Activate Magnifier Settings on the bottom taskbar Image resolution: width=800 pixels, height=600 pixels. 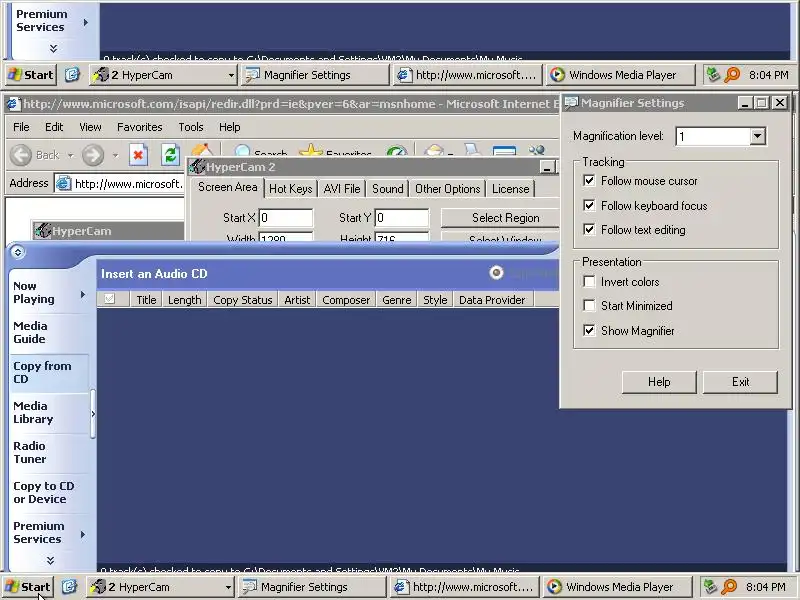pos(312,587)
